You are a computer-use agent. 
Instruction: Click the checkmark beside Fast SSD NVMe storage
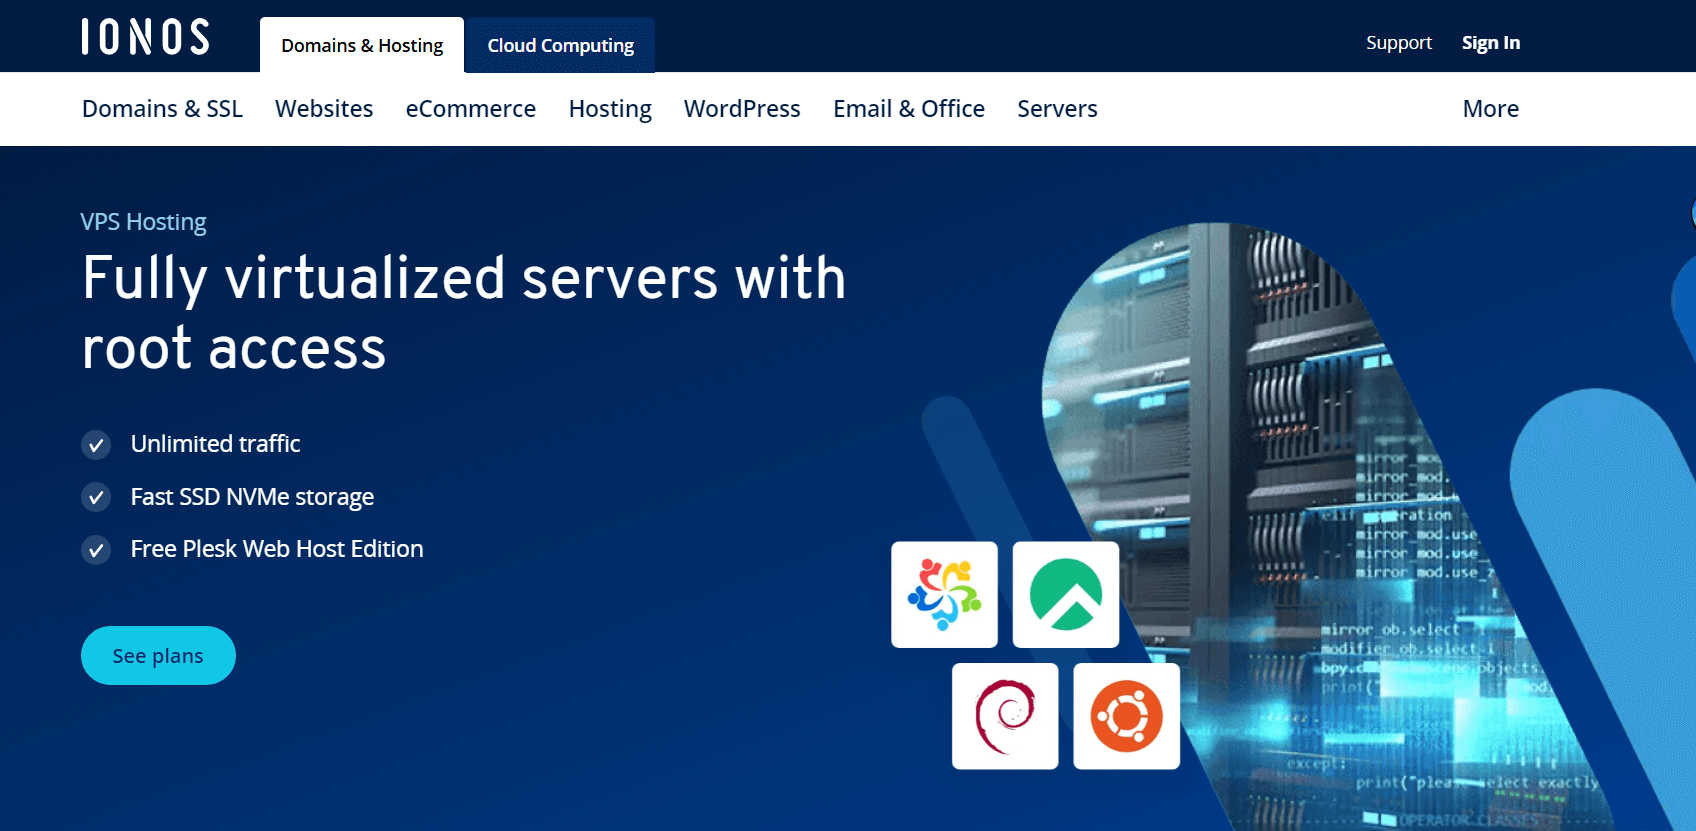click(96, 497)
